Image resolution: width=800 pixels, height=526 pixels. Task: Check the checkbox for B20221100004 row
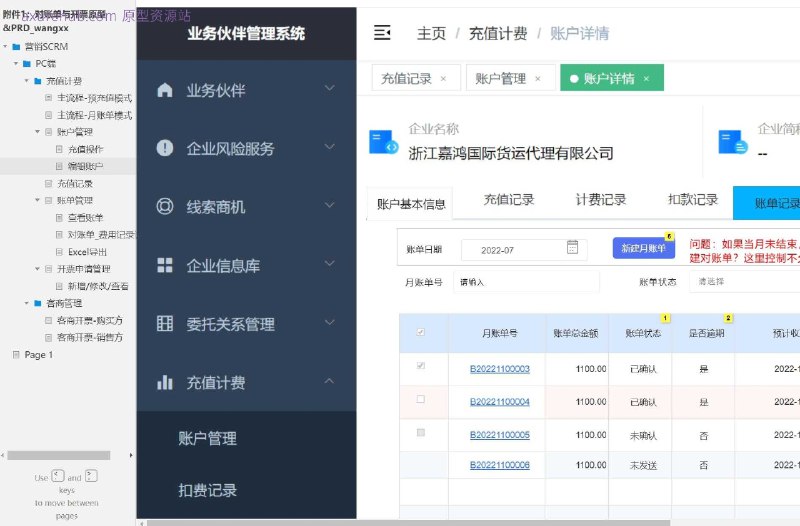pos(420,399)
